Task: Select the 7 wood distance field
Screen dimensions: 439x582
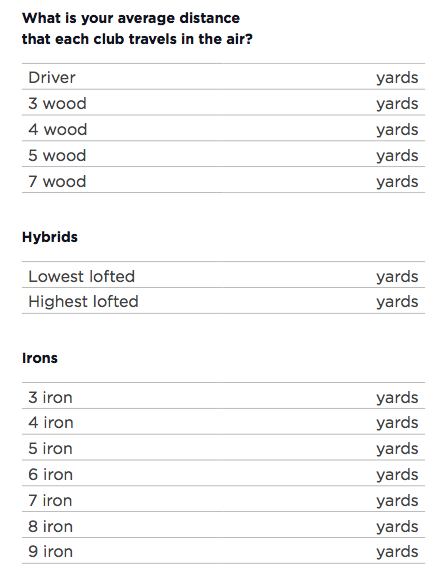Action: (223, 180)
